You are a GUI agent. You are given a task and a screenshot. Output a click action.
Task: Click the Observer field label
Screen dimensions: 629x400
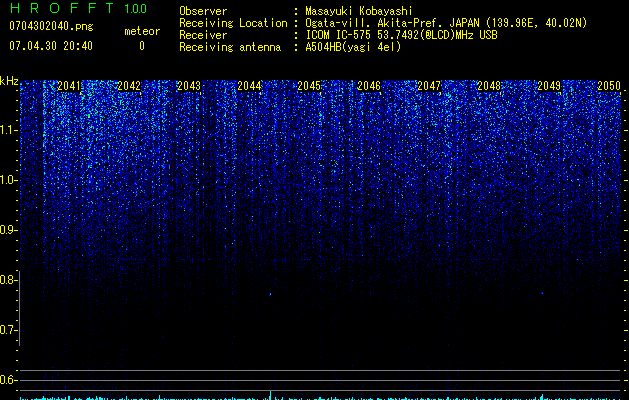pos(203,11)
